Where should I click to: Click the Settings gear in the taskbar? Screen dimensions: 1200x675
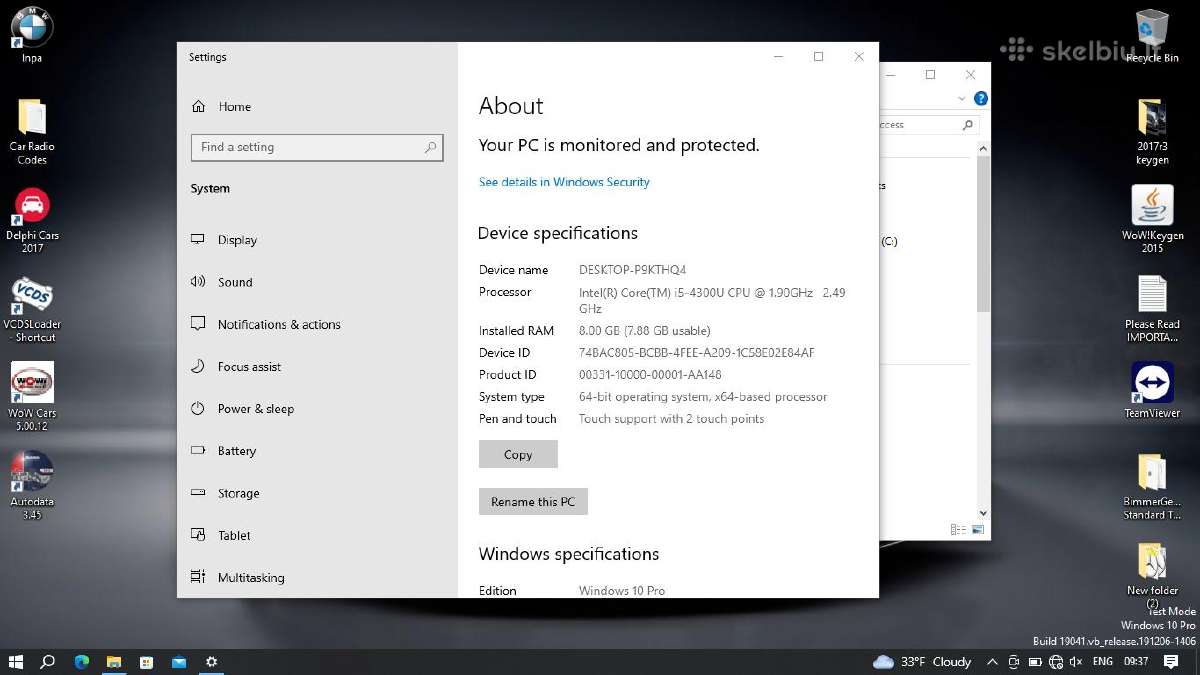pyautogui.click(x=211, y=662)
